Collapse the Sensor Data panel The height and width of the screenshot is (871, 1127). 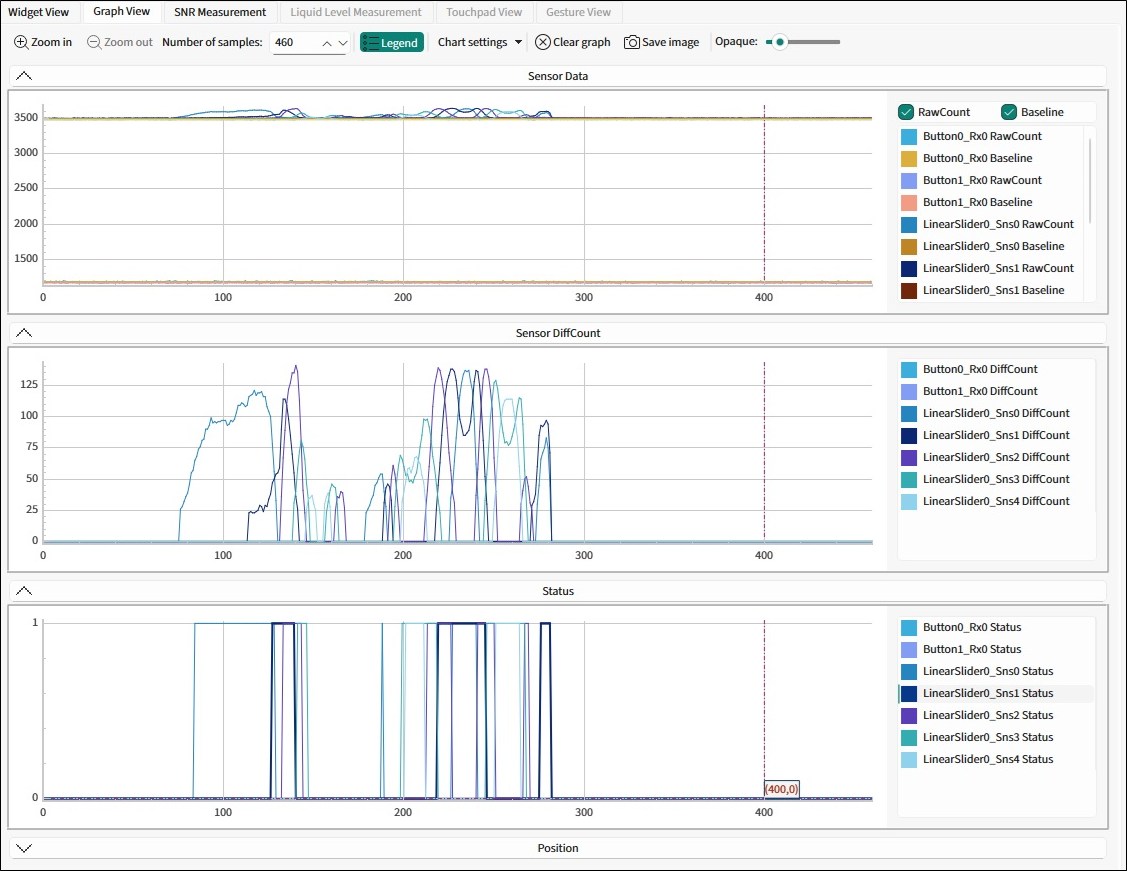[x=25, y=76]
